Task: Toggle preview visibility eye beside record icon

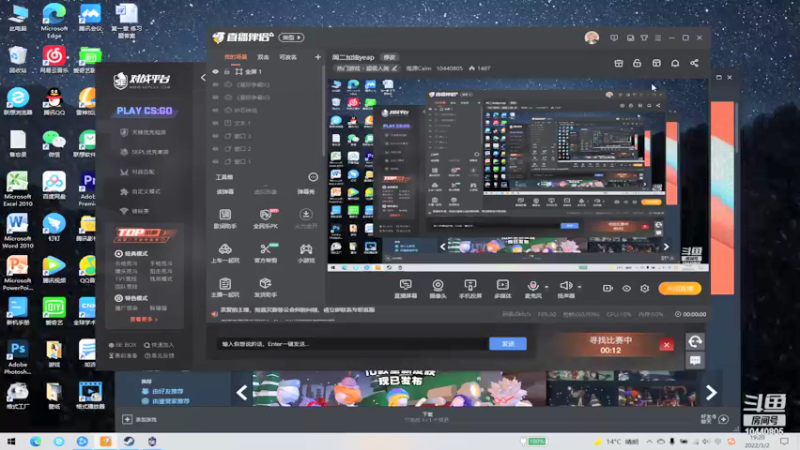Action: pos(626,288)
